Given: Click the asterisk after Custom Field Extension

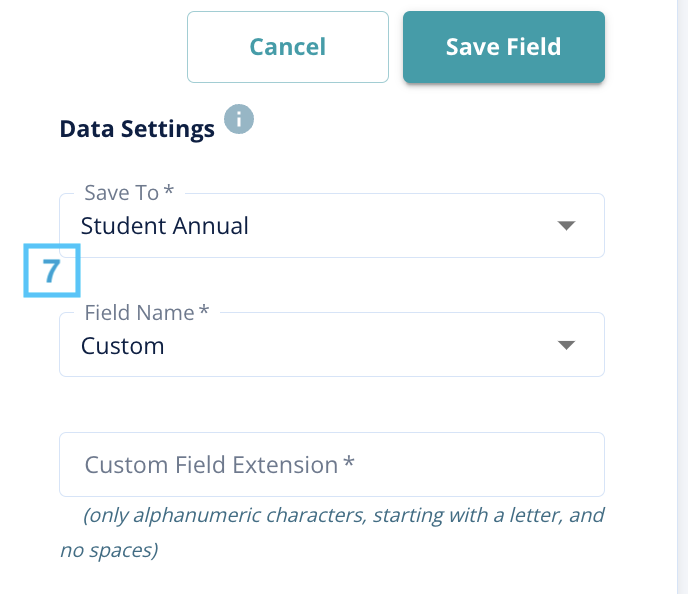Looking at the screenshot, I should pos(349,464).
